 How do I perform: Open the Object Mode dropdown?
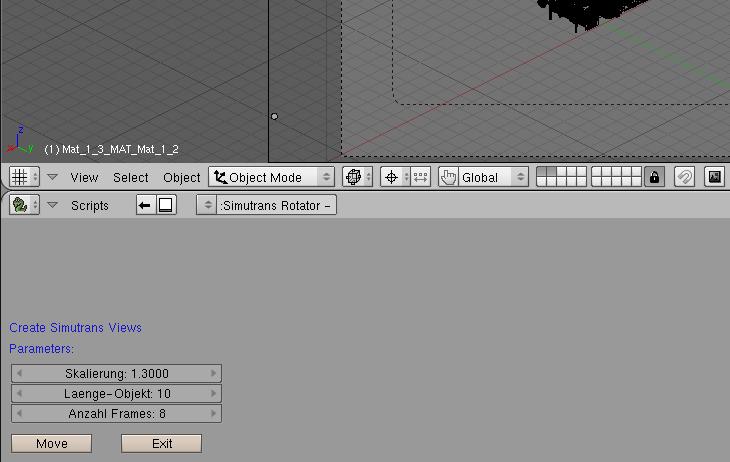pos(271,177)
